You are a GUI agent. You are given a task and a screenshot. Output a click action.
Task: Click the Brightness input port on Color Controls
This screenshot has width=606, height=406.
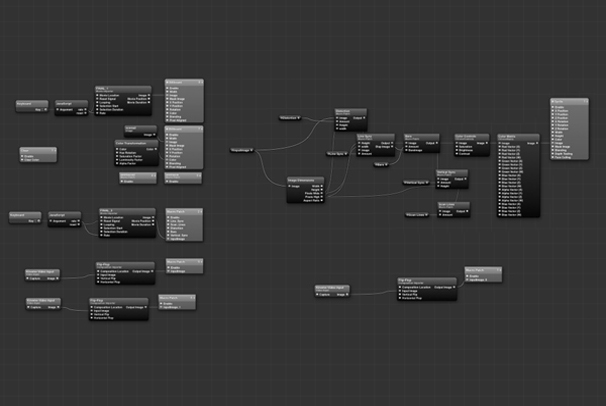[x=457, y=151]
